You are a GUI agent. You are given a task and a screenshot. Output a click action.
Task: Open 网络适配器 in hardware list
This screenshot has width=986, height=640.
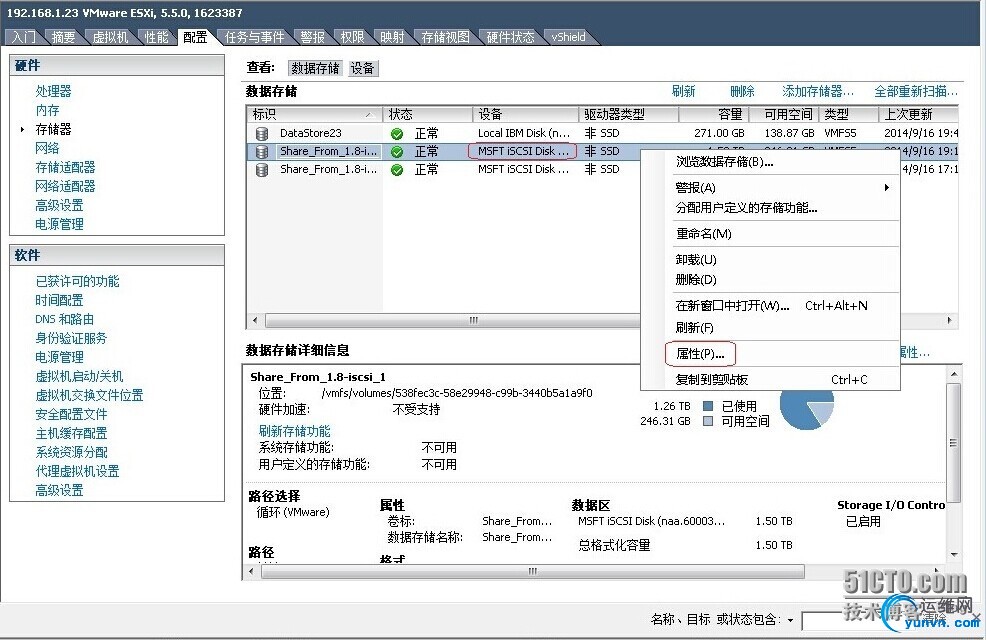(x=65, y=186)
